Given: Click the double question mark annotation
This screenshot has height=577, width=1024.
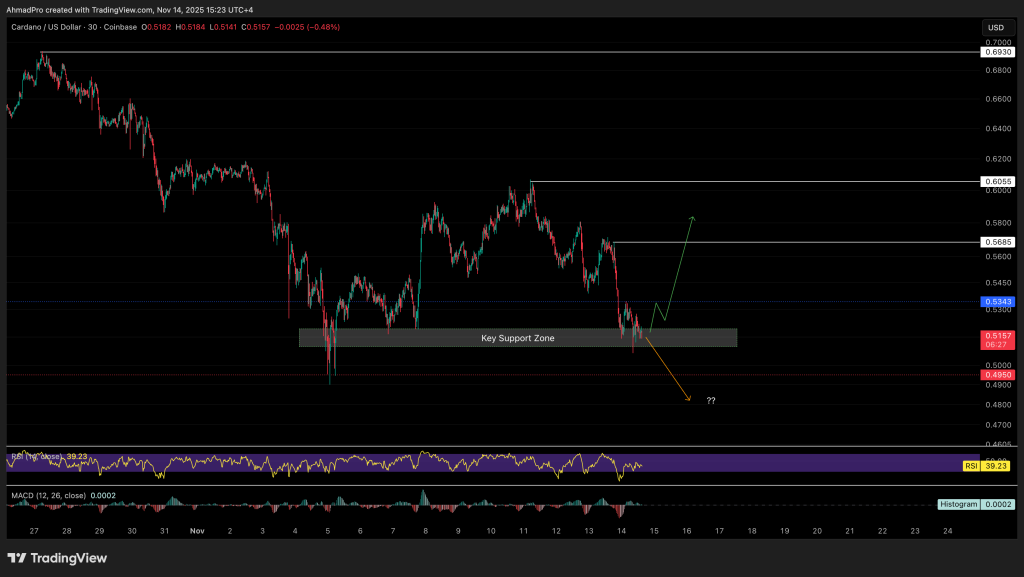Looking at the screenshot, I should pyautogui.click(x=710, y=400).
